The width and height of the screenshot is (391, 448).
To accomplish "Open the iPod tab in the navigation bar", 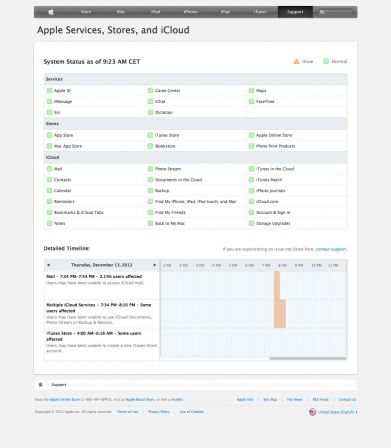I will pos(156,12).
